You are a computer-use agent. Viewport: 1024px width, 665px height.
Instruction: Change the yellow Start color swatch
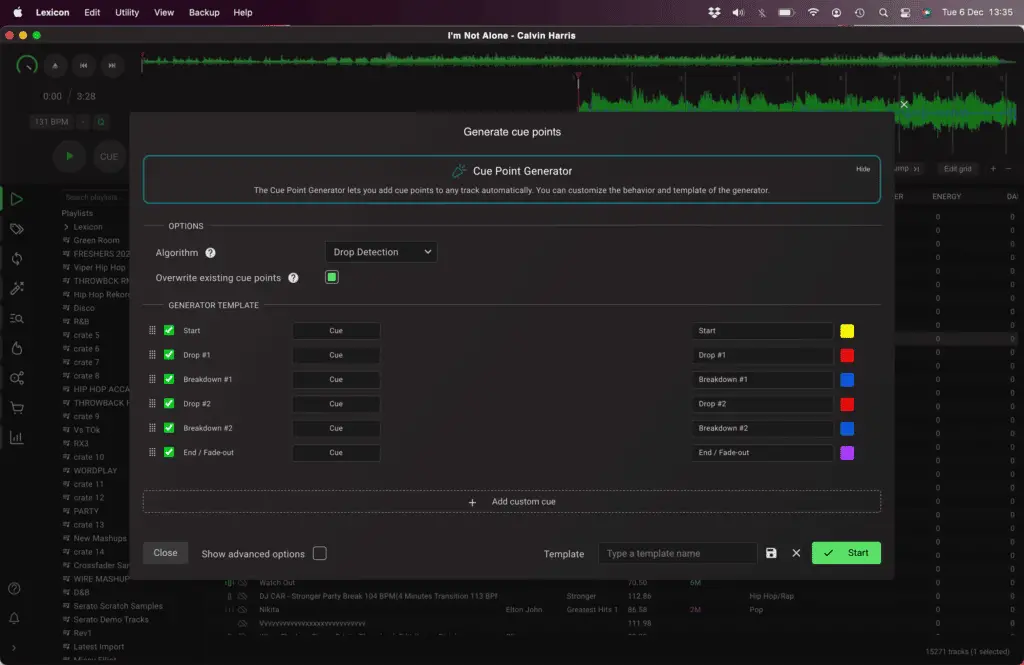[847, 331]
